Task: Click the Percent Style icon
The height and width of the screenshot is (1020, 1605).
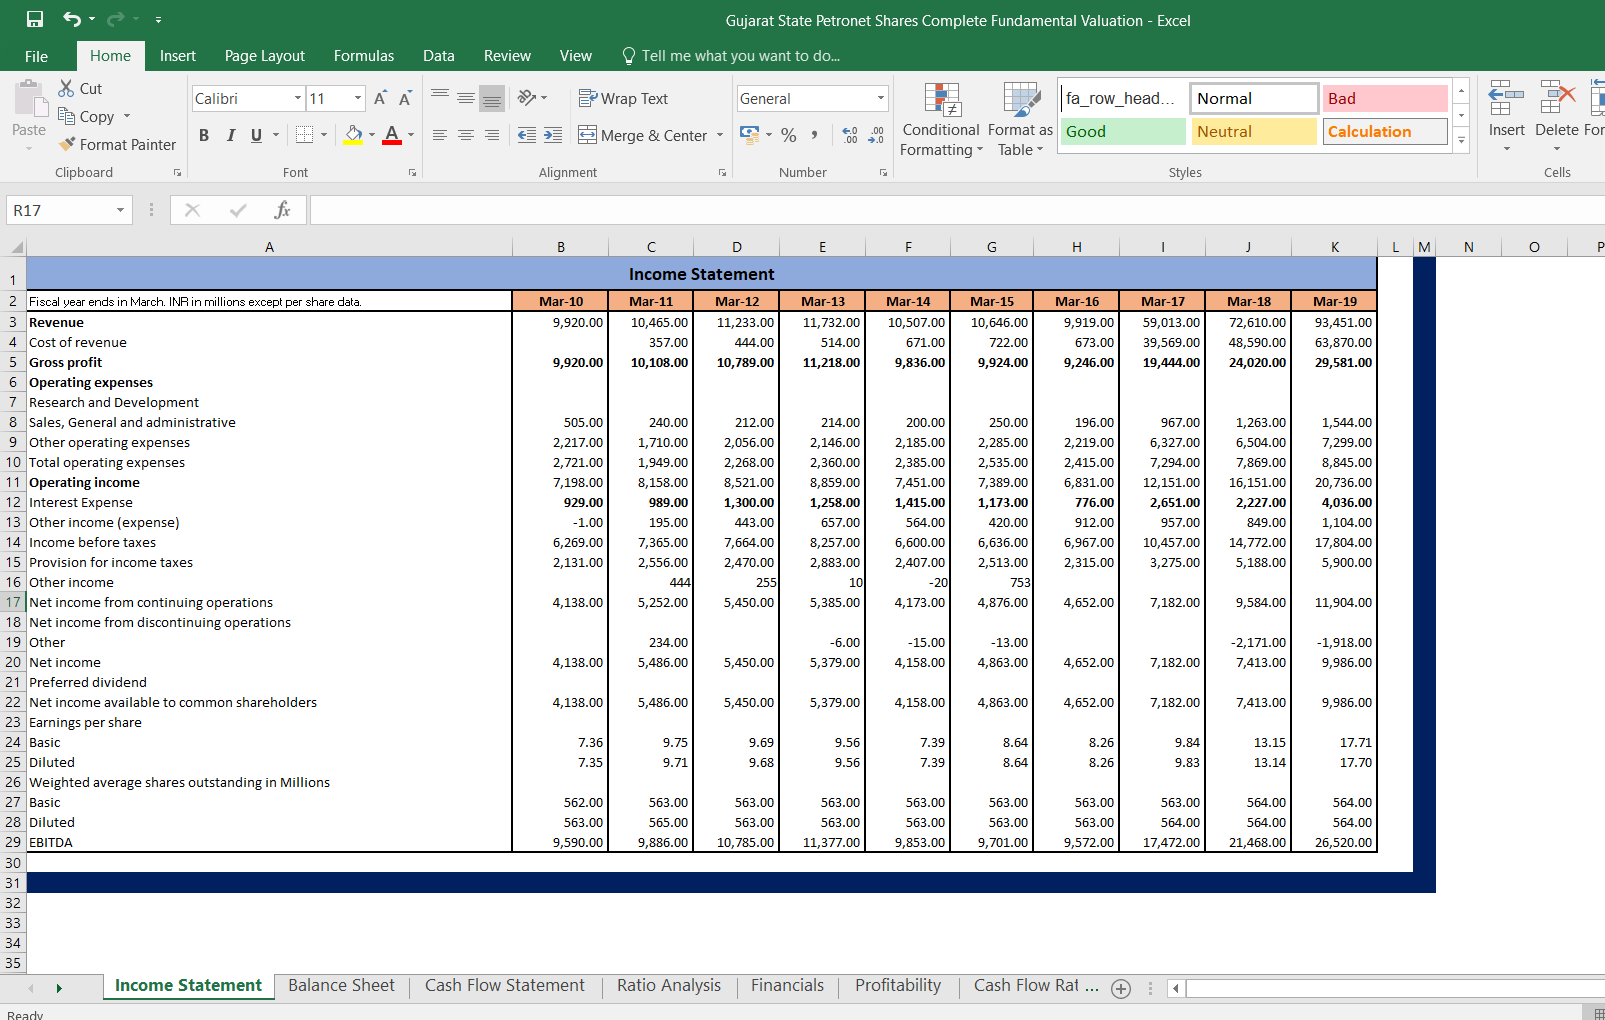Action: (x=789, y=135)
